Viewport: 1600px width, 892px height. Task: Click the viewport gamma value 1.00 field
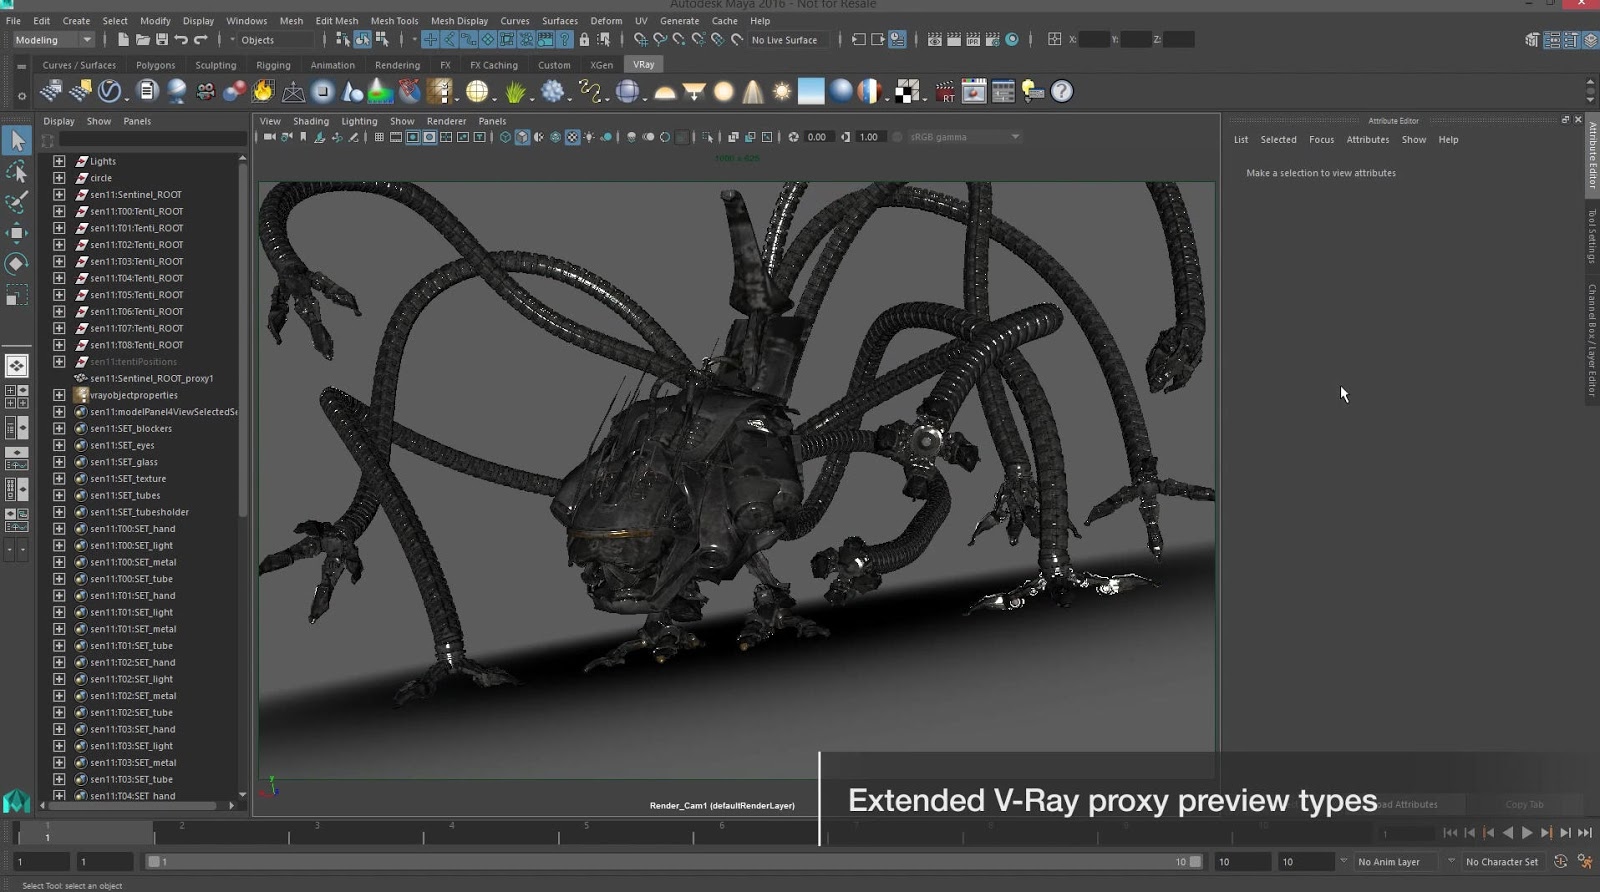click(869, 137)
